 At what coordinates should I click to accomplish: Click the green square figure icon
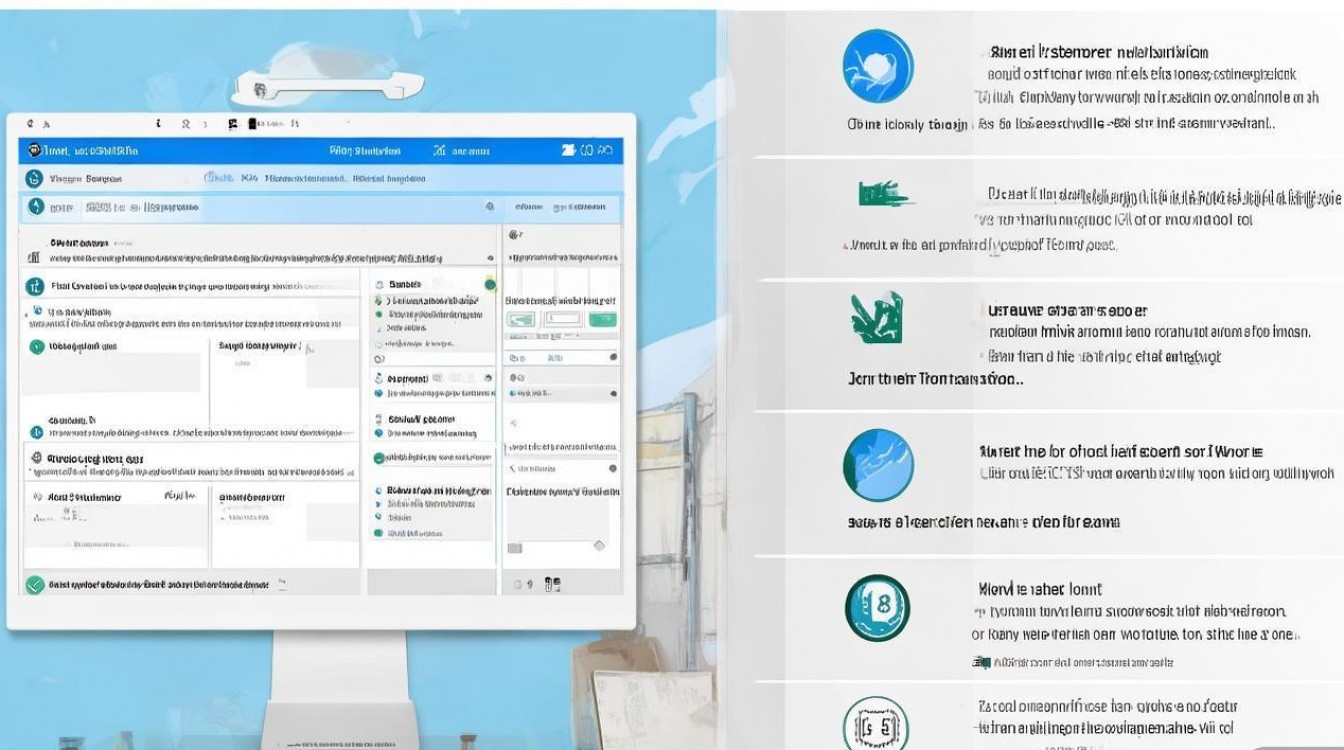click(877, 318)
